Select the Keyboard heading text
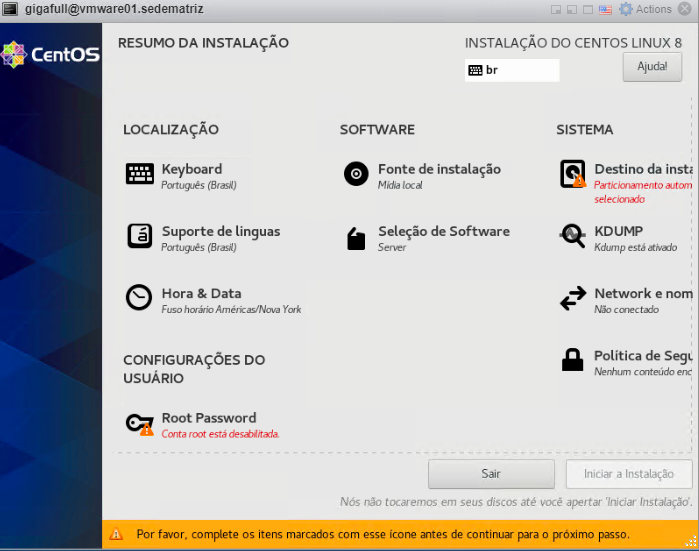The image size is (699, 551). (192, 169)
